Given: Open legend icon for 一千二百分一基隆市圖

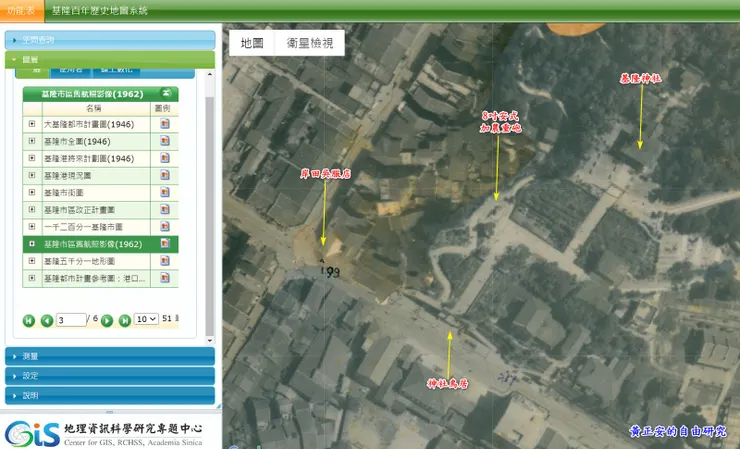Looking at the screenshot, I should pos(165,227).
